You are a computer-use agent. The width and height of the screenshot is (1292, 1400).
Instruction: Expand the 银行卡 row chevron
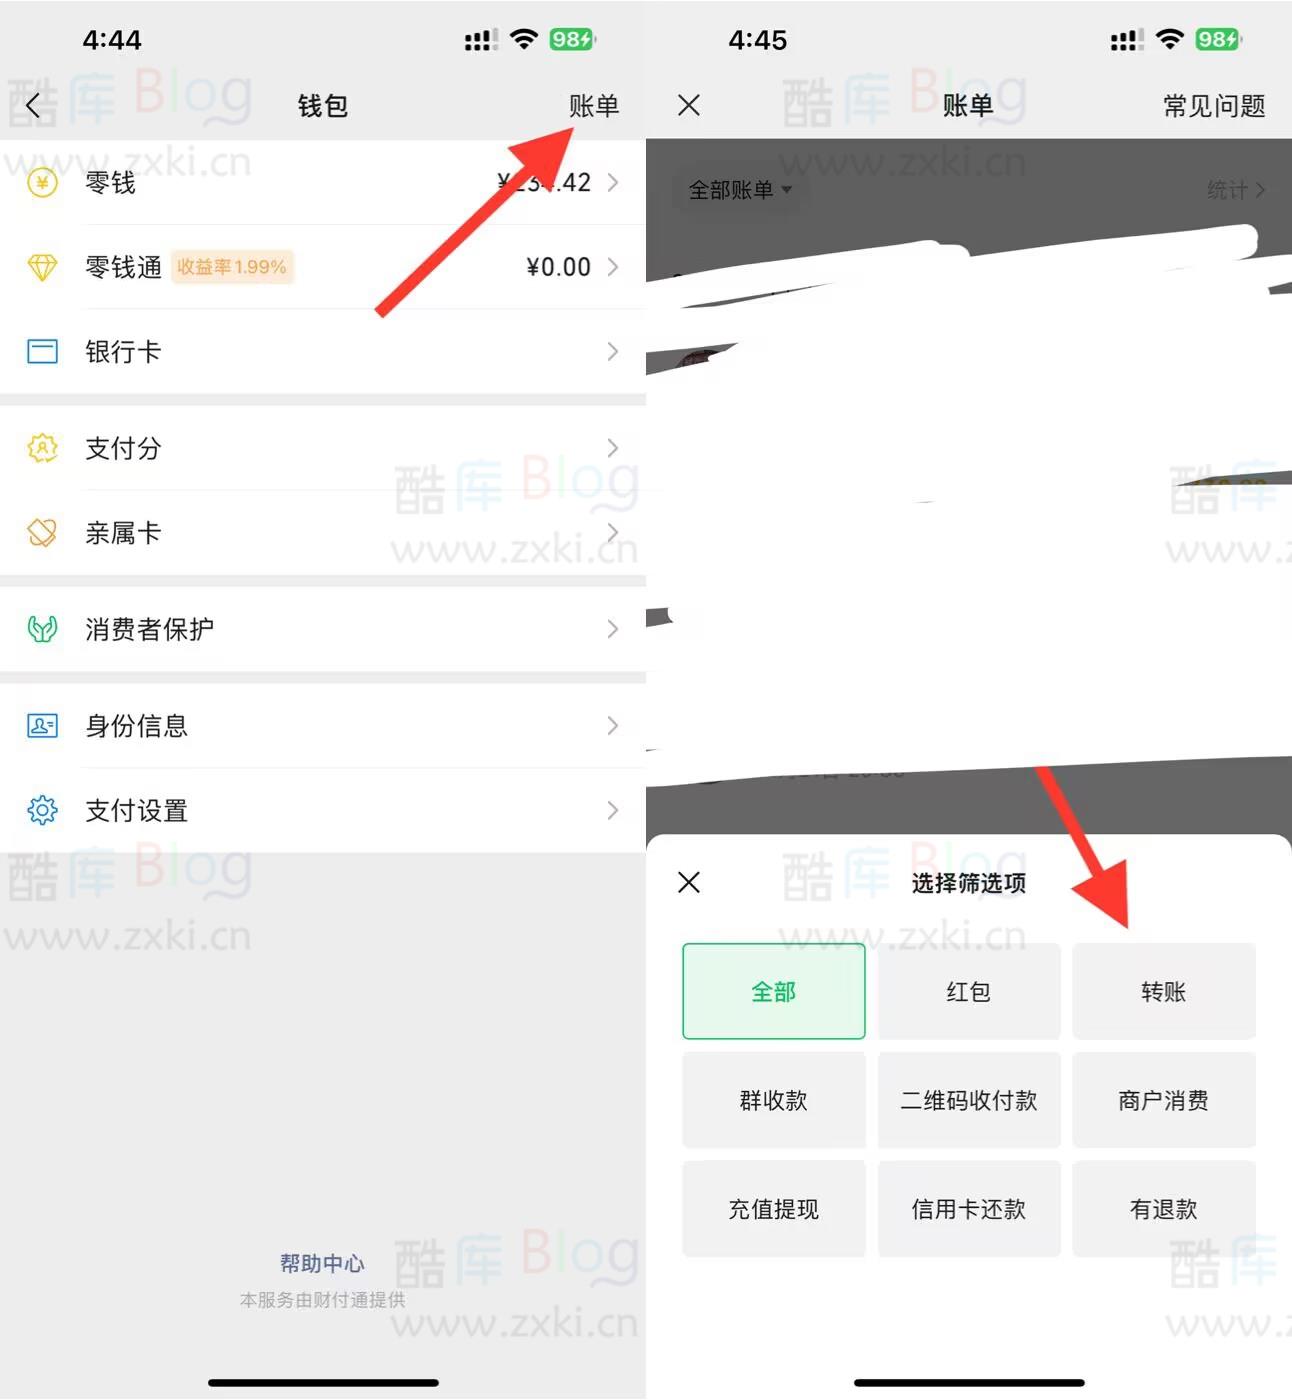(613, 351)
